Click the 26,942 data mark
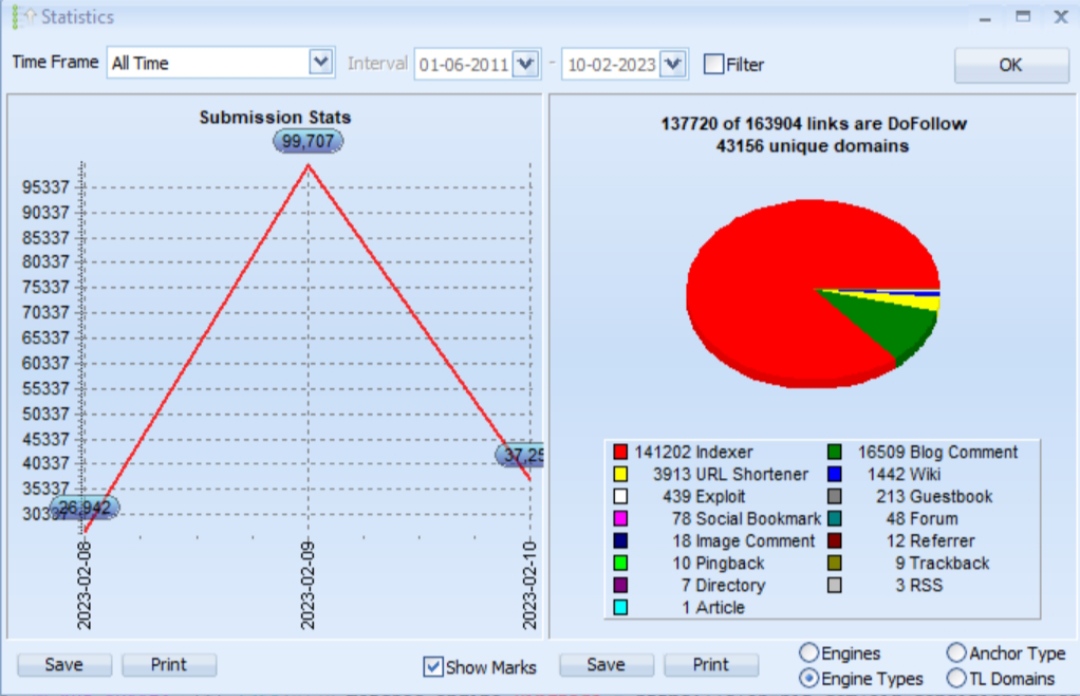1080x696 pixels. pos(84,508)
